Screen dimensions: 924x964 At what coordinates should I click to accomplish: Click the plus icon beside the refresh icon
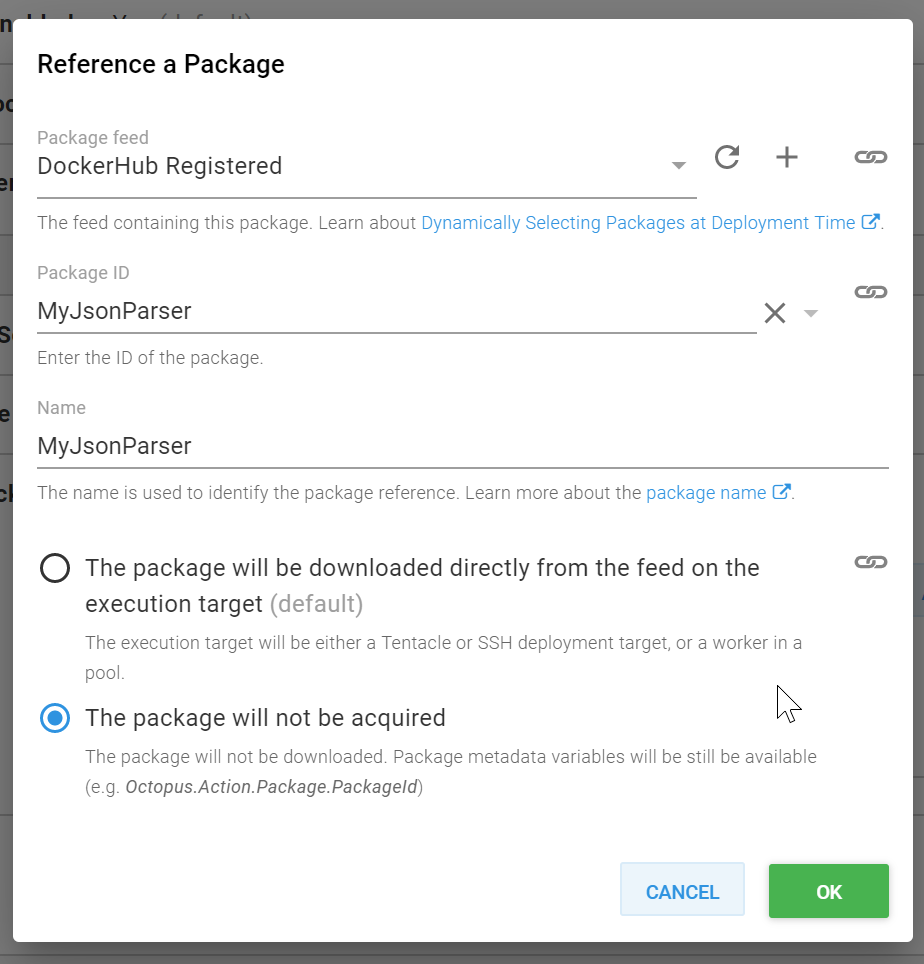click(787, 157)
